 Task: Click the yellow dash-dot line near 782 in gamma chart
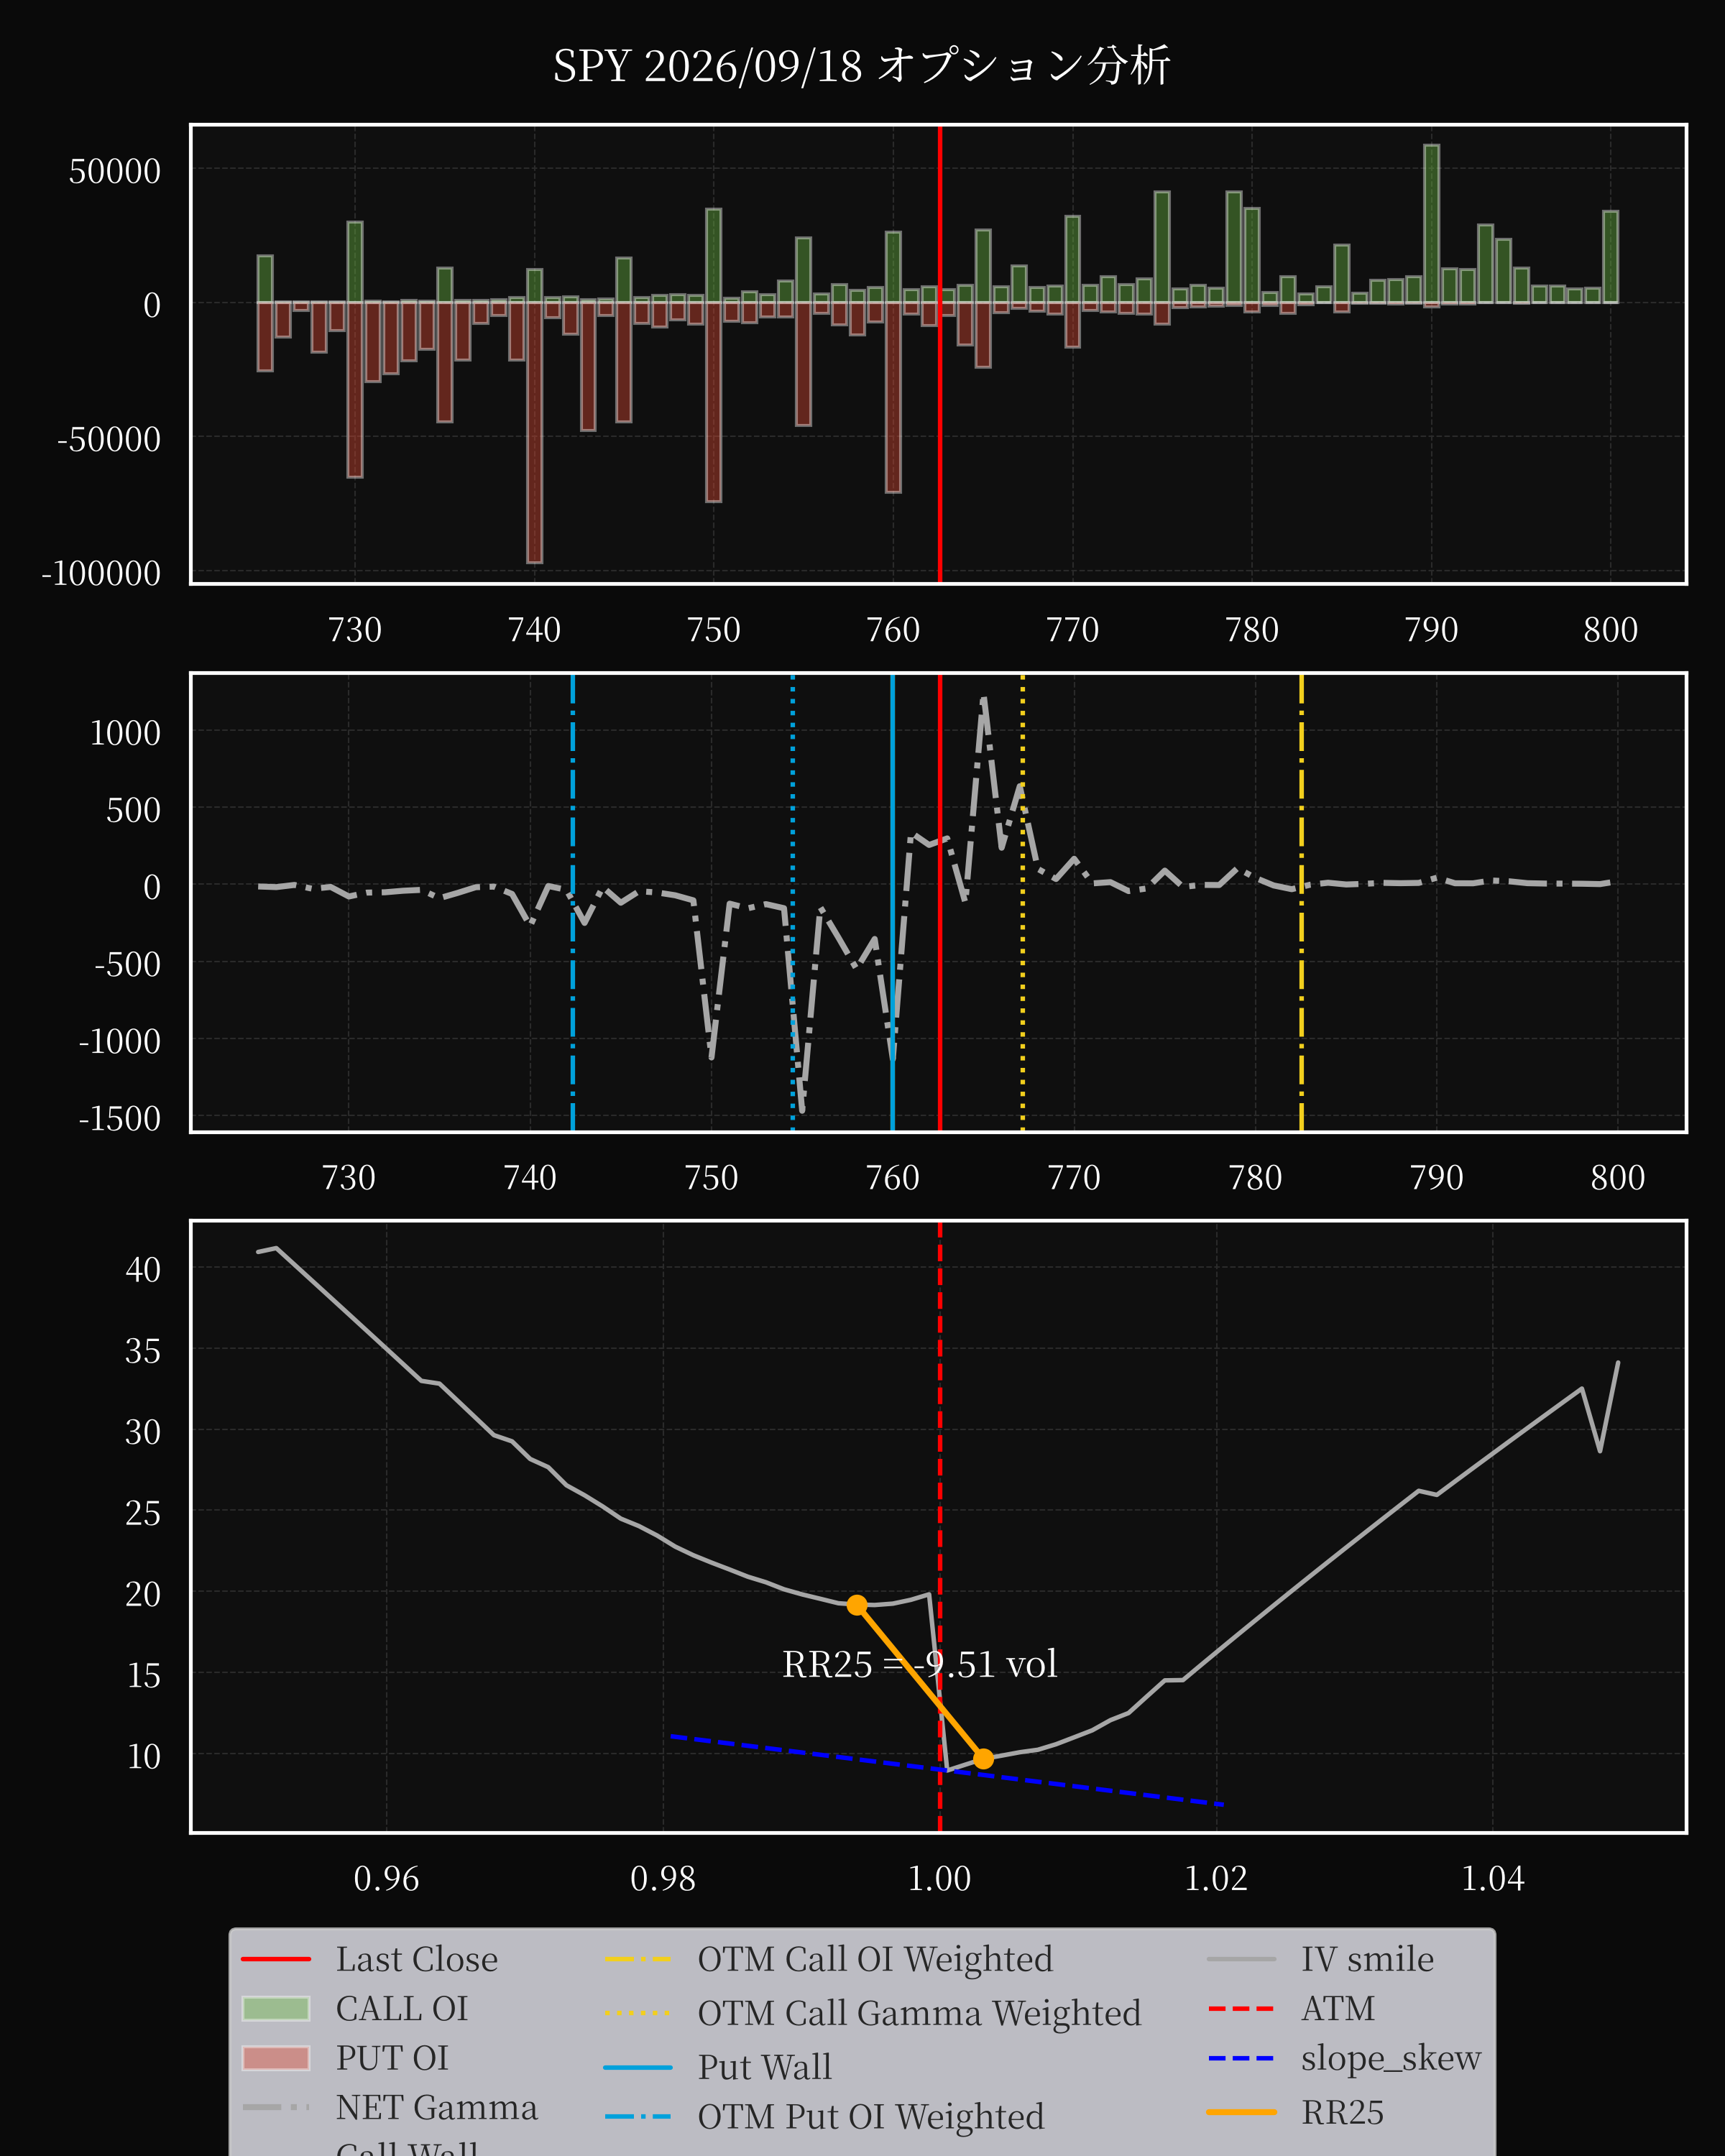tap(1301, 902)
